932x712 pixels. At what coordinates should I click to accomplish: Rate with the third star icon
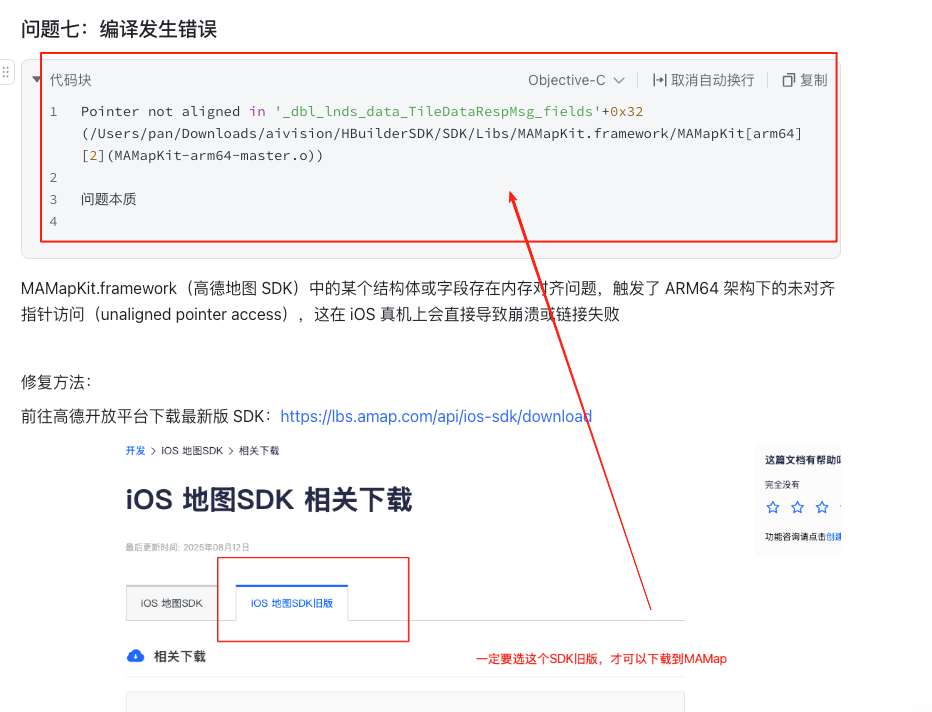click(822, 507)
